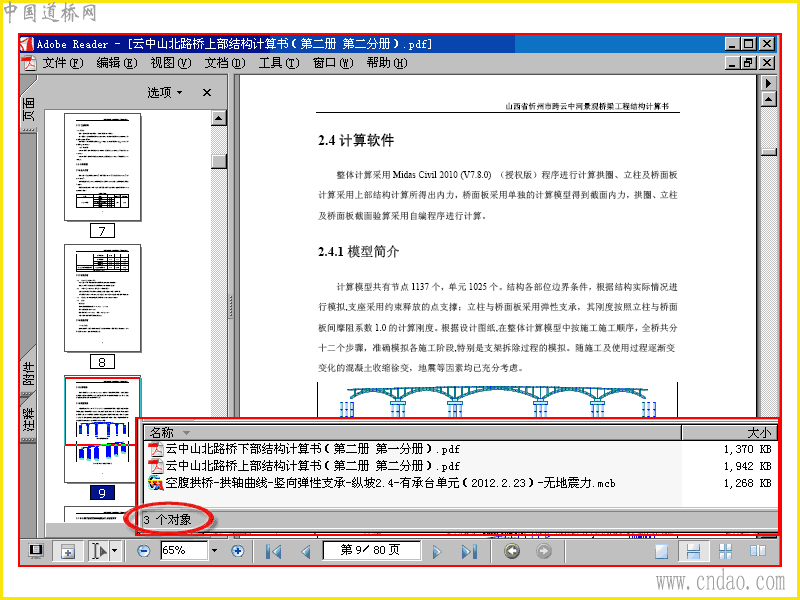Go to next page arrow
This screenshot has height=600, width=800.
point(436,552)
